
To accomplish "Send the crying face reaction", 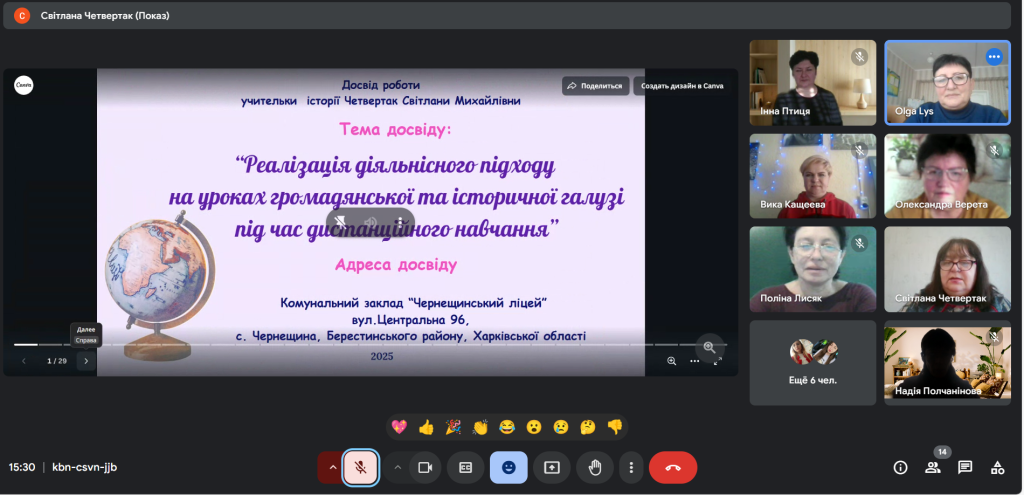I will 561,427.
